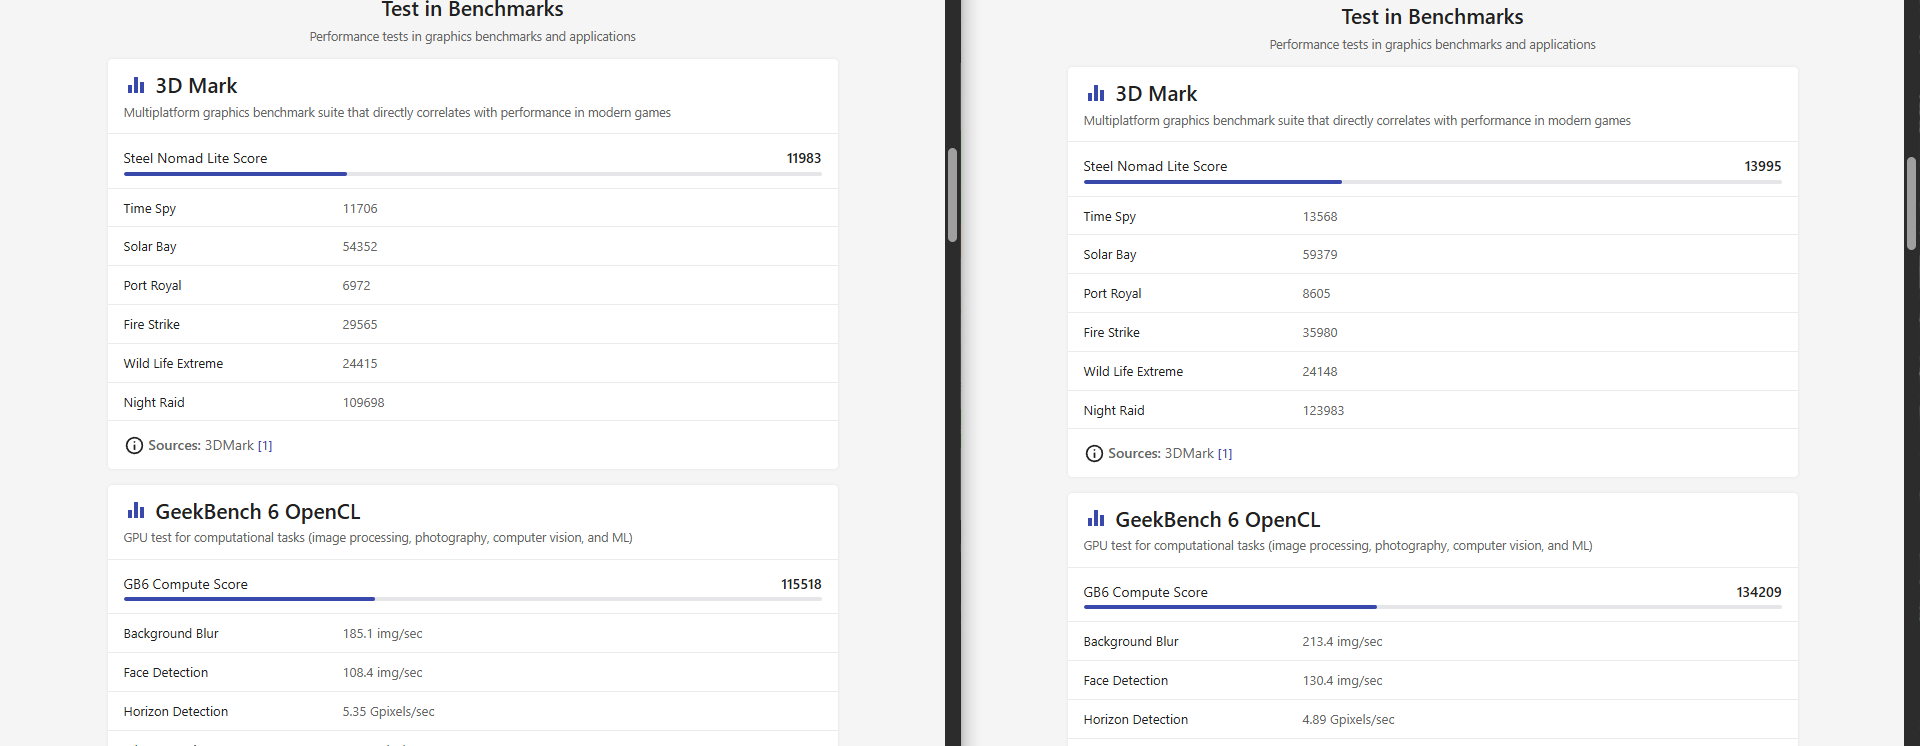
Task: Click the Multiplatform graphics benchmark description in left pane
Action: [397, 113]
